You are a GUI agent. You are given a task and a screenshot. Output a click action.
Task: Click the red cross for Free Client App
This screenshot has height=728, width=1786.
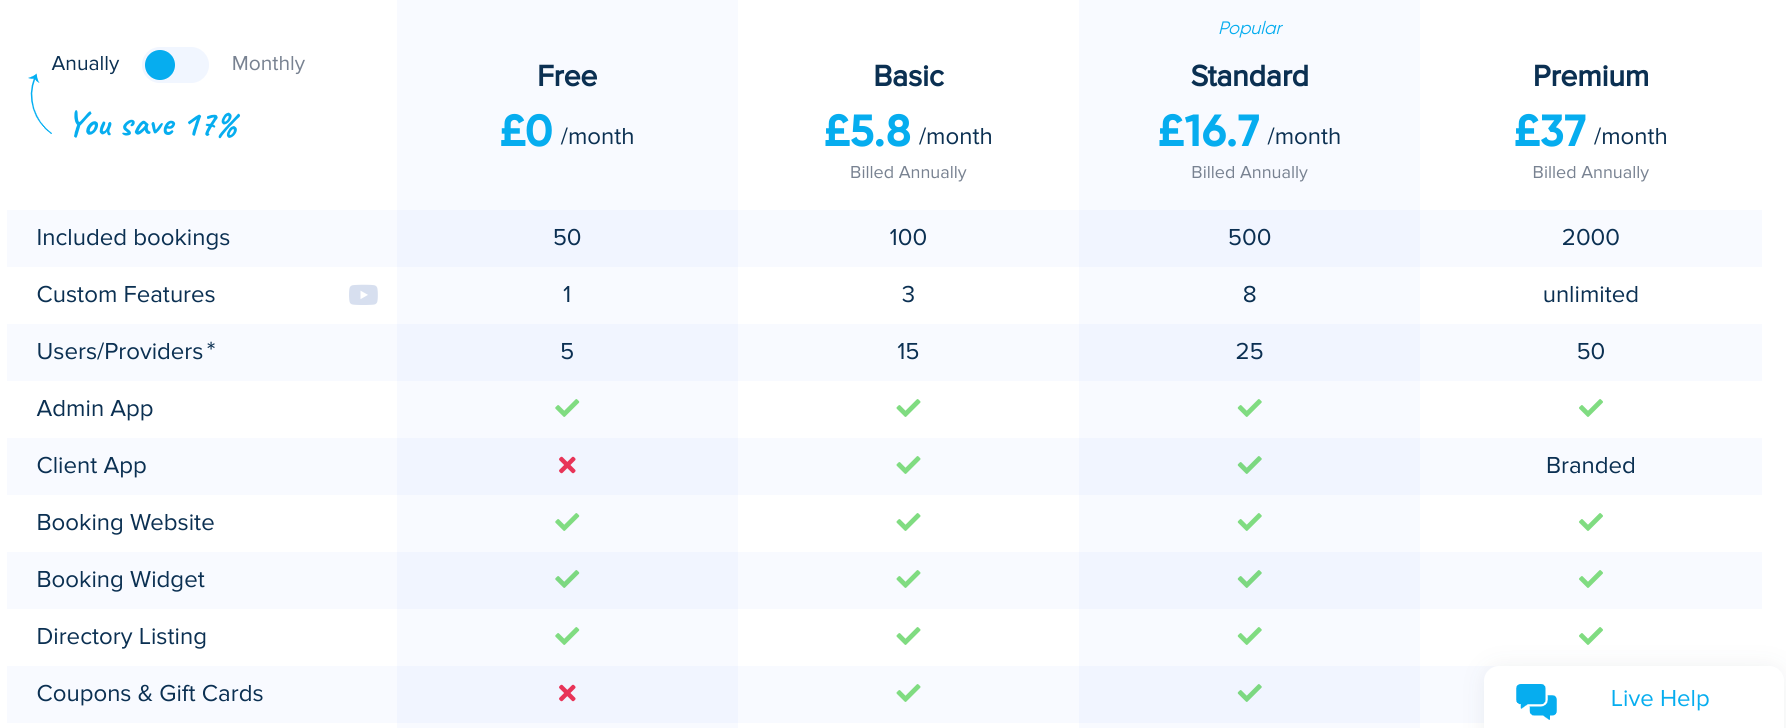567,465
